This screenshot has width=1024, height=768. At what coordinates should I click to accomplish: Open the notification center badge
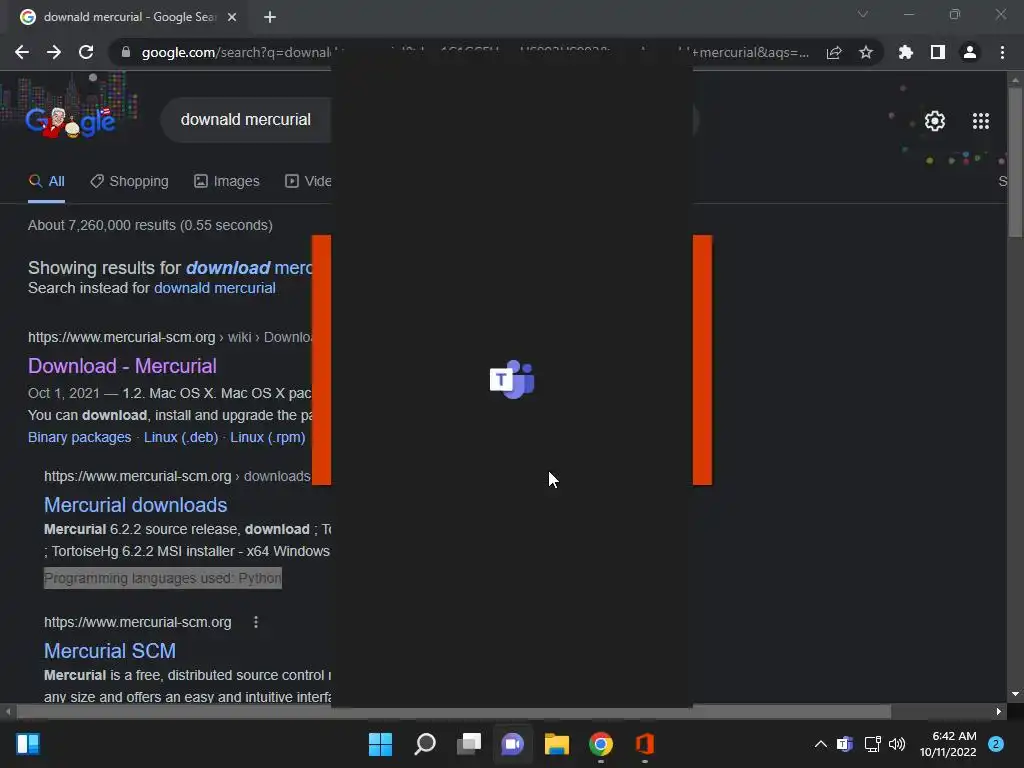996,744
